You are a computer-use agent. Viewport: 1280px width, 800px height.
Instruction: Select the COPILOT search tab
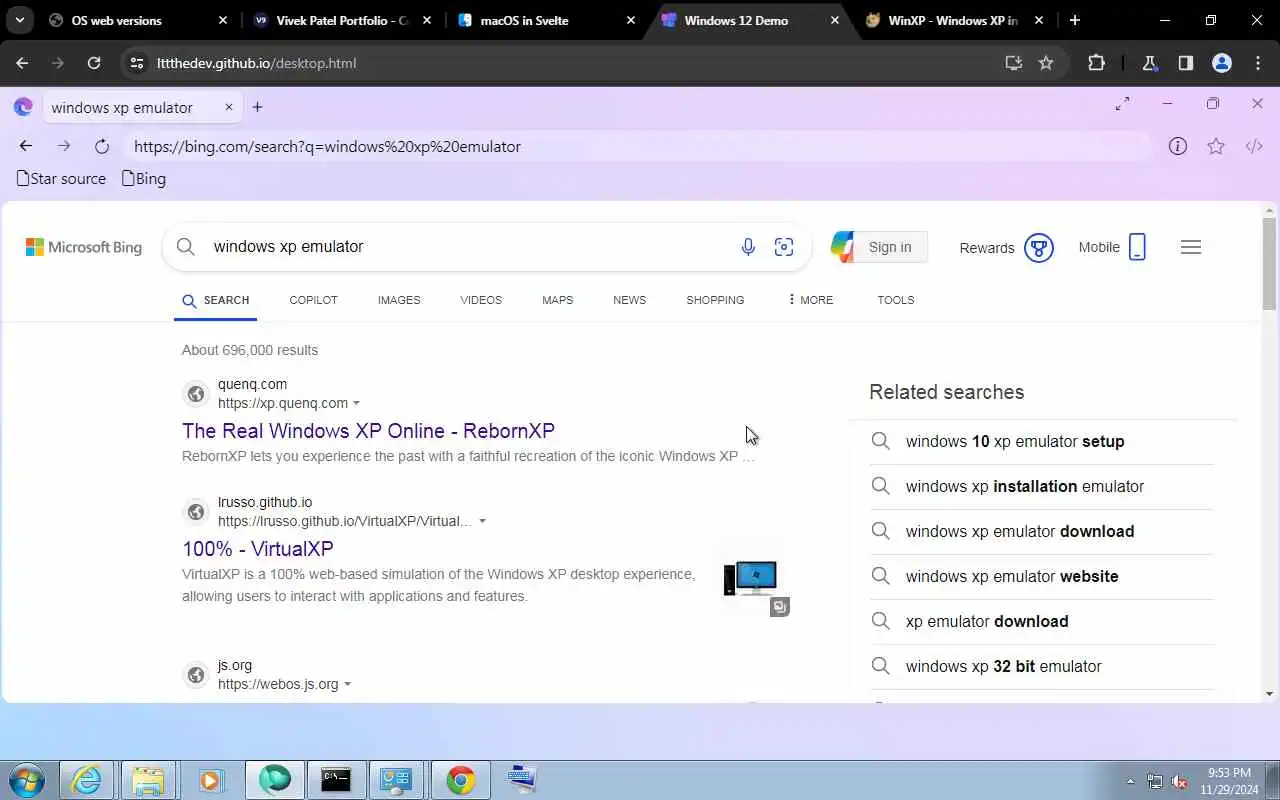pyautogui.click(x=313, y=300)
